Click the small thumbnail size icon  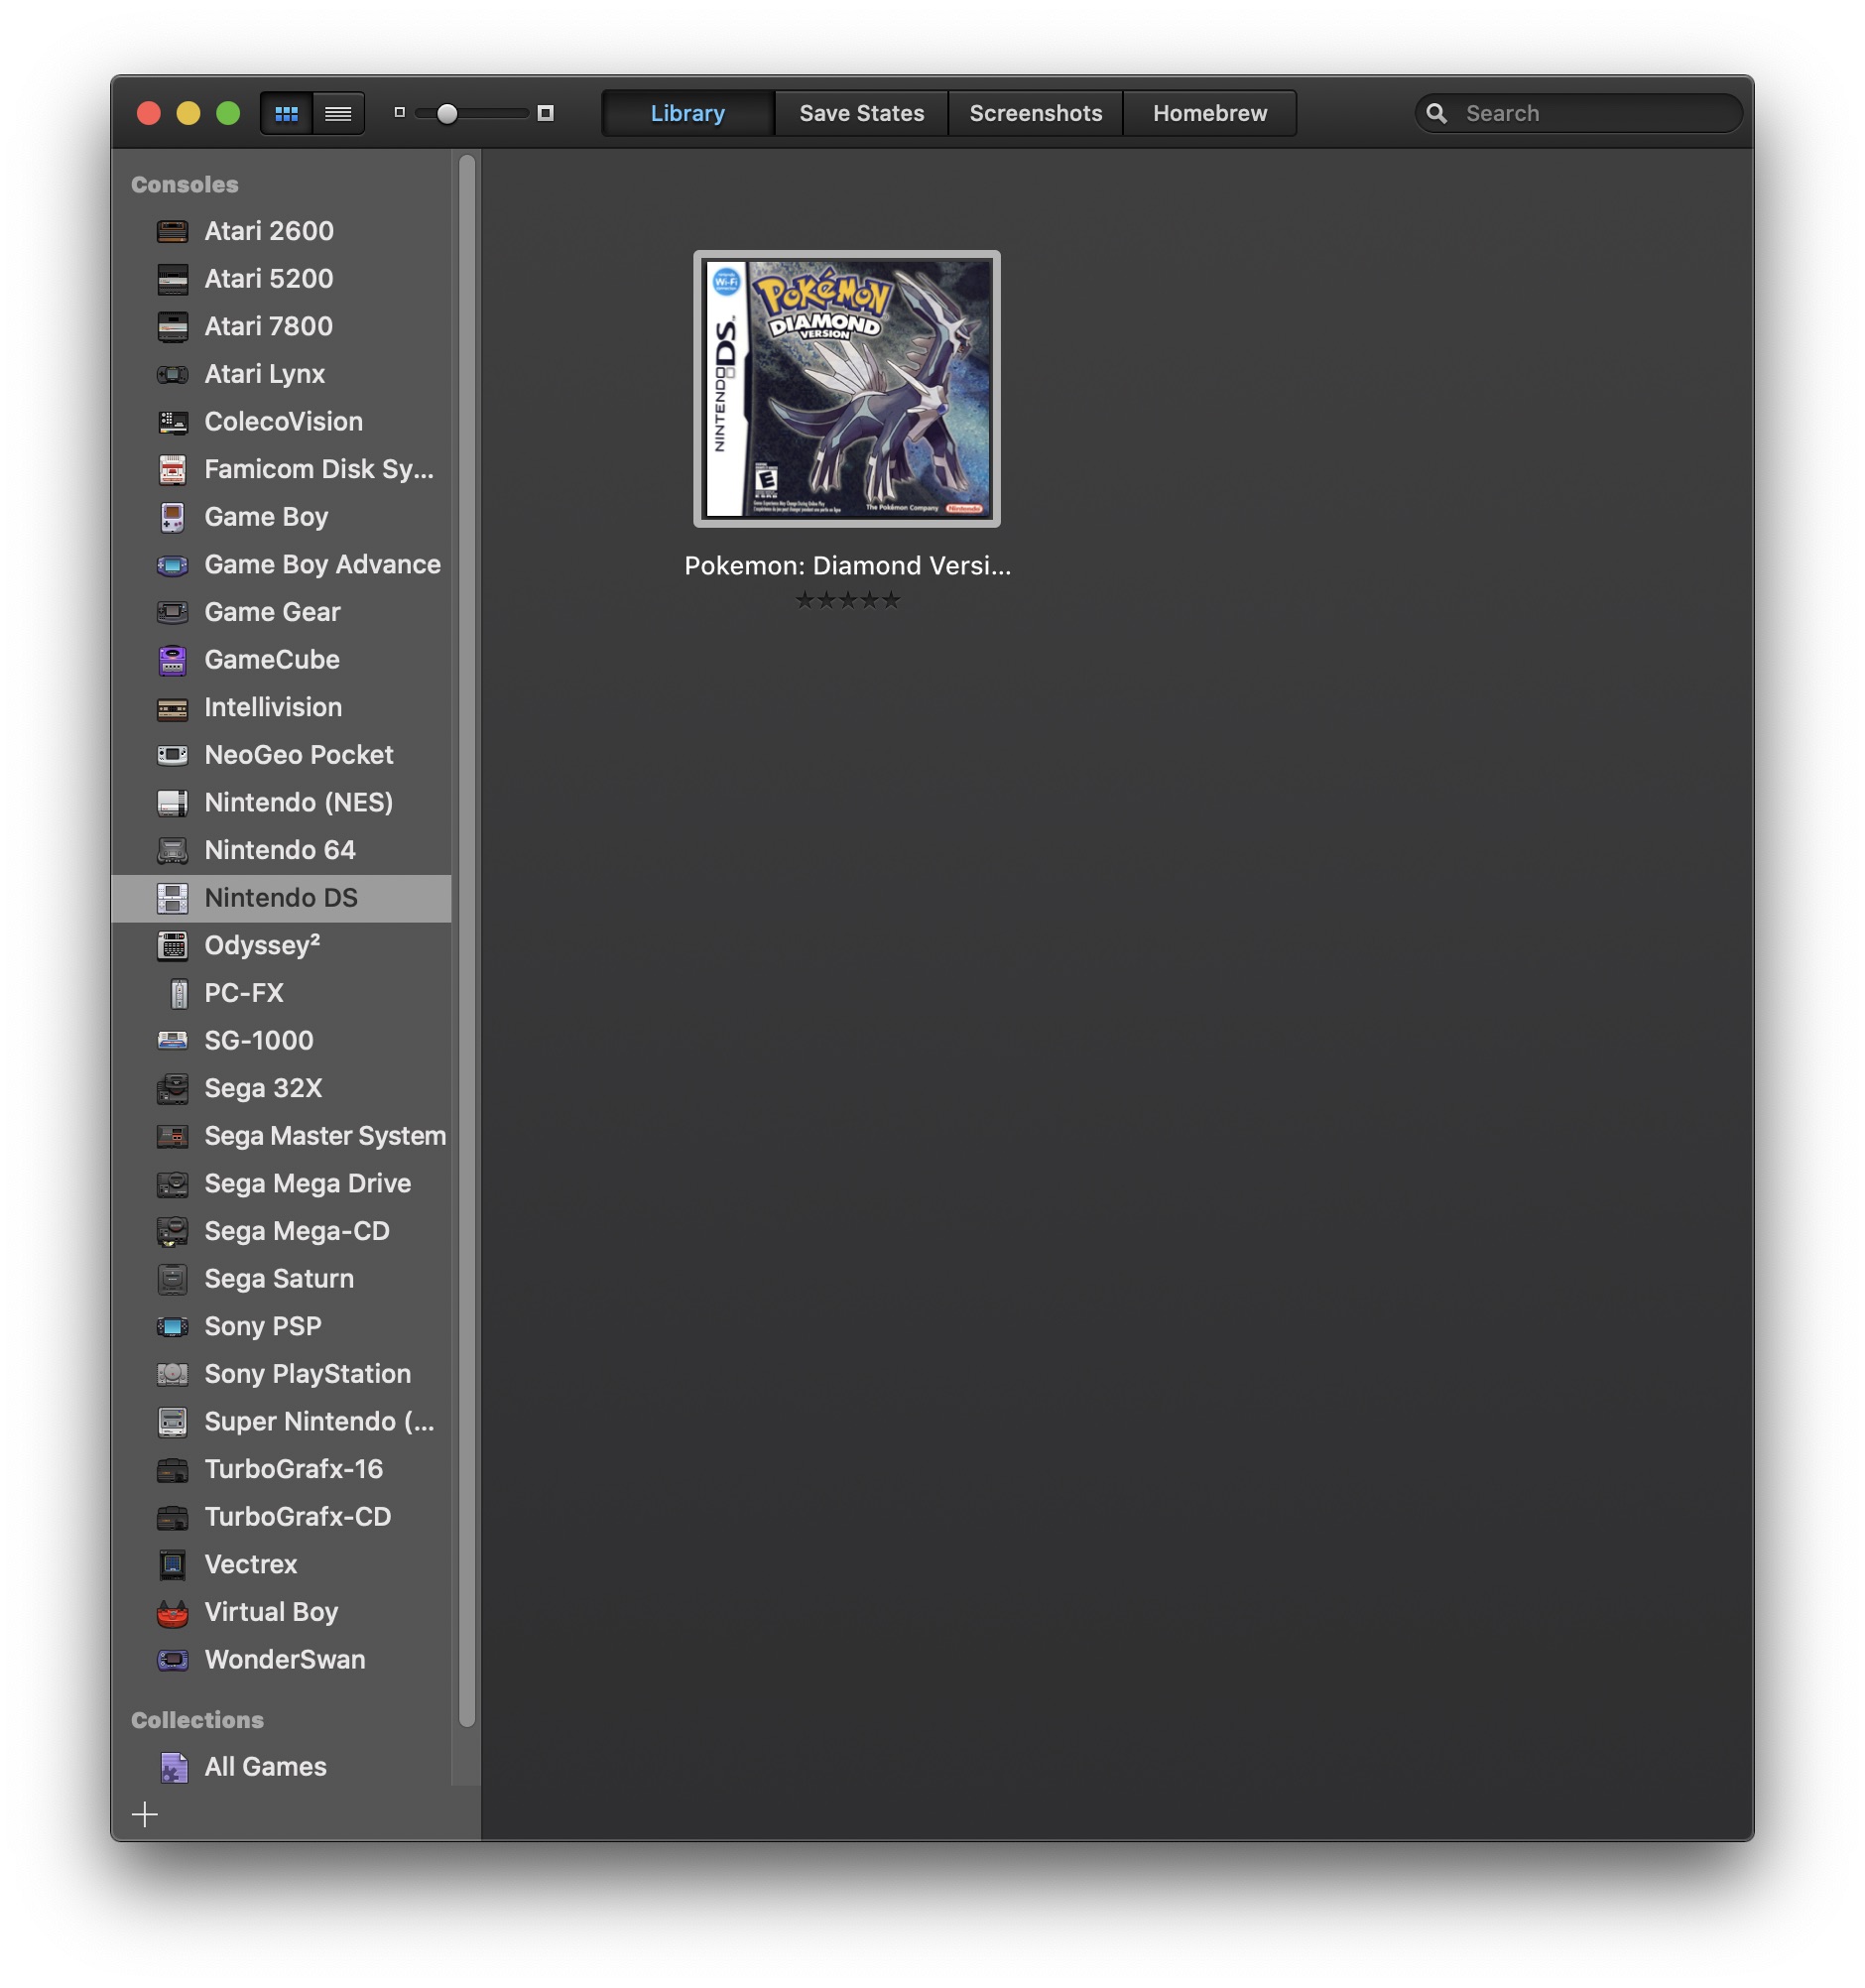tap(399, 113)
